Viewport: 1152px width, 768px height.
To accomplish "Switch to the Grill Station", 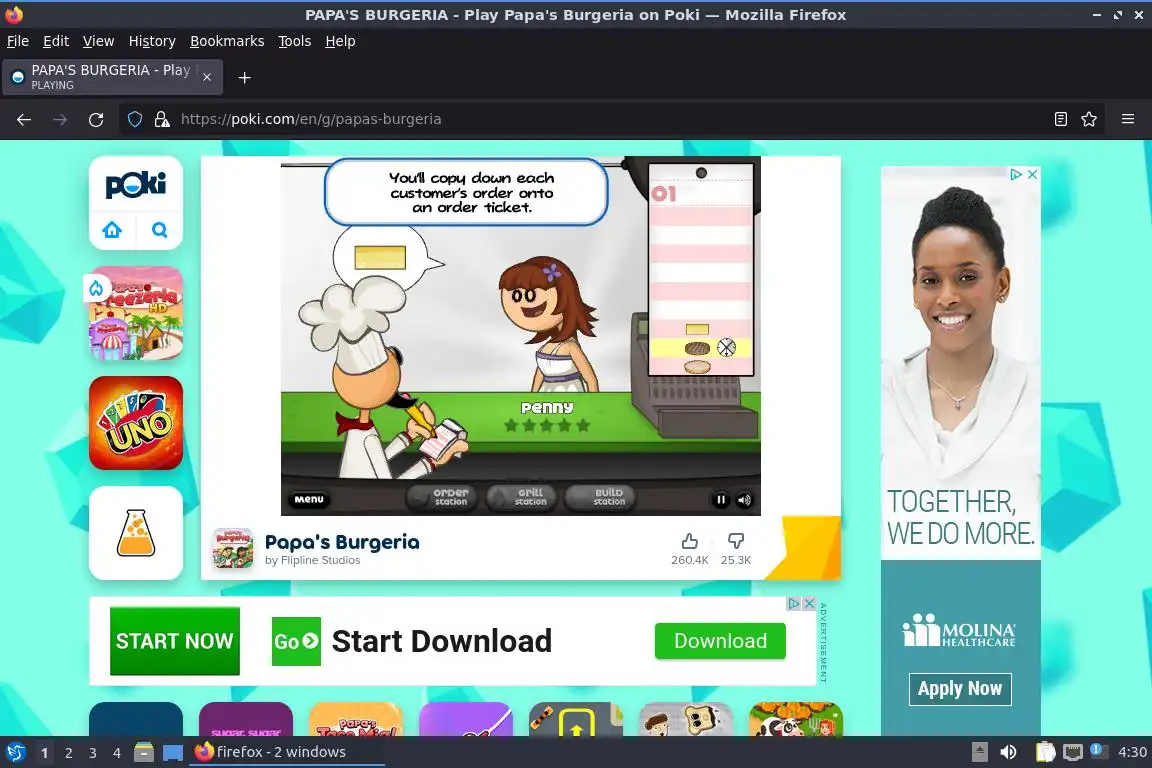I will tap(522, 498).
